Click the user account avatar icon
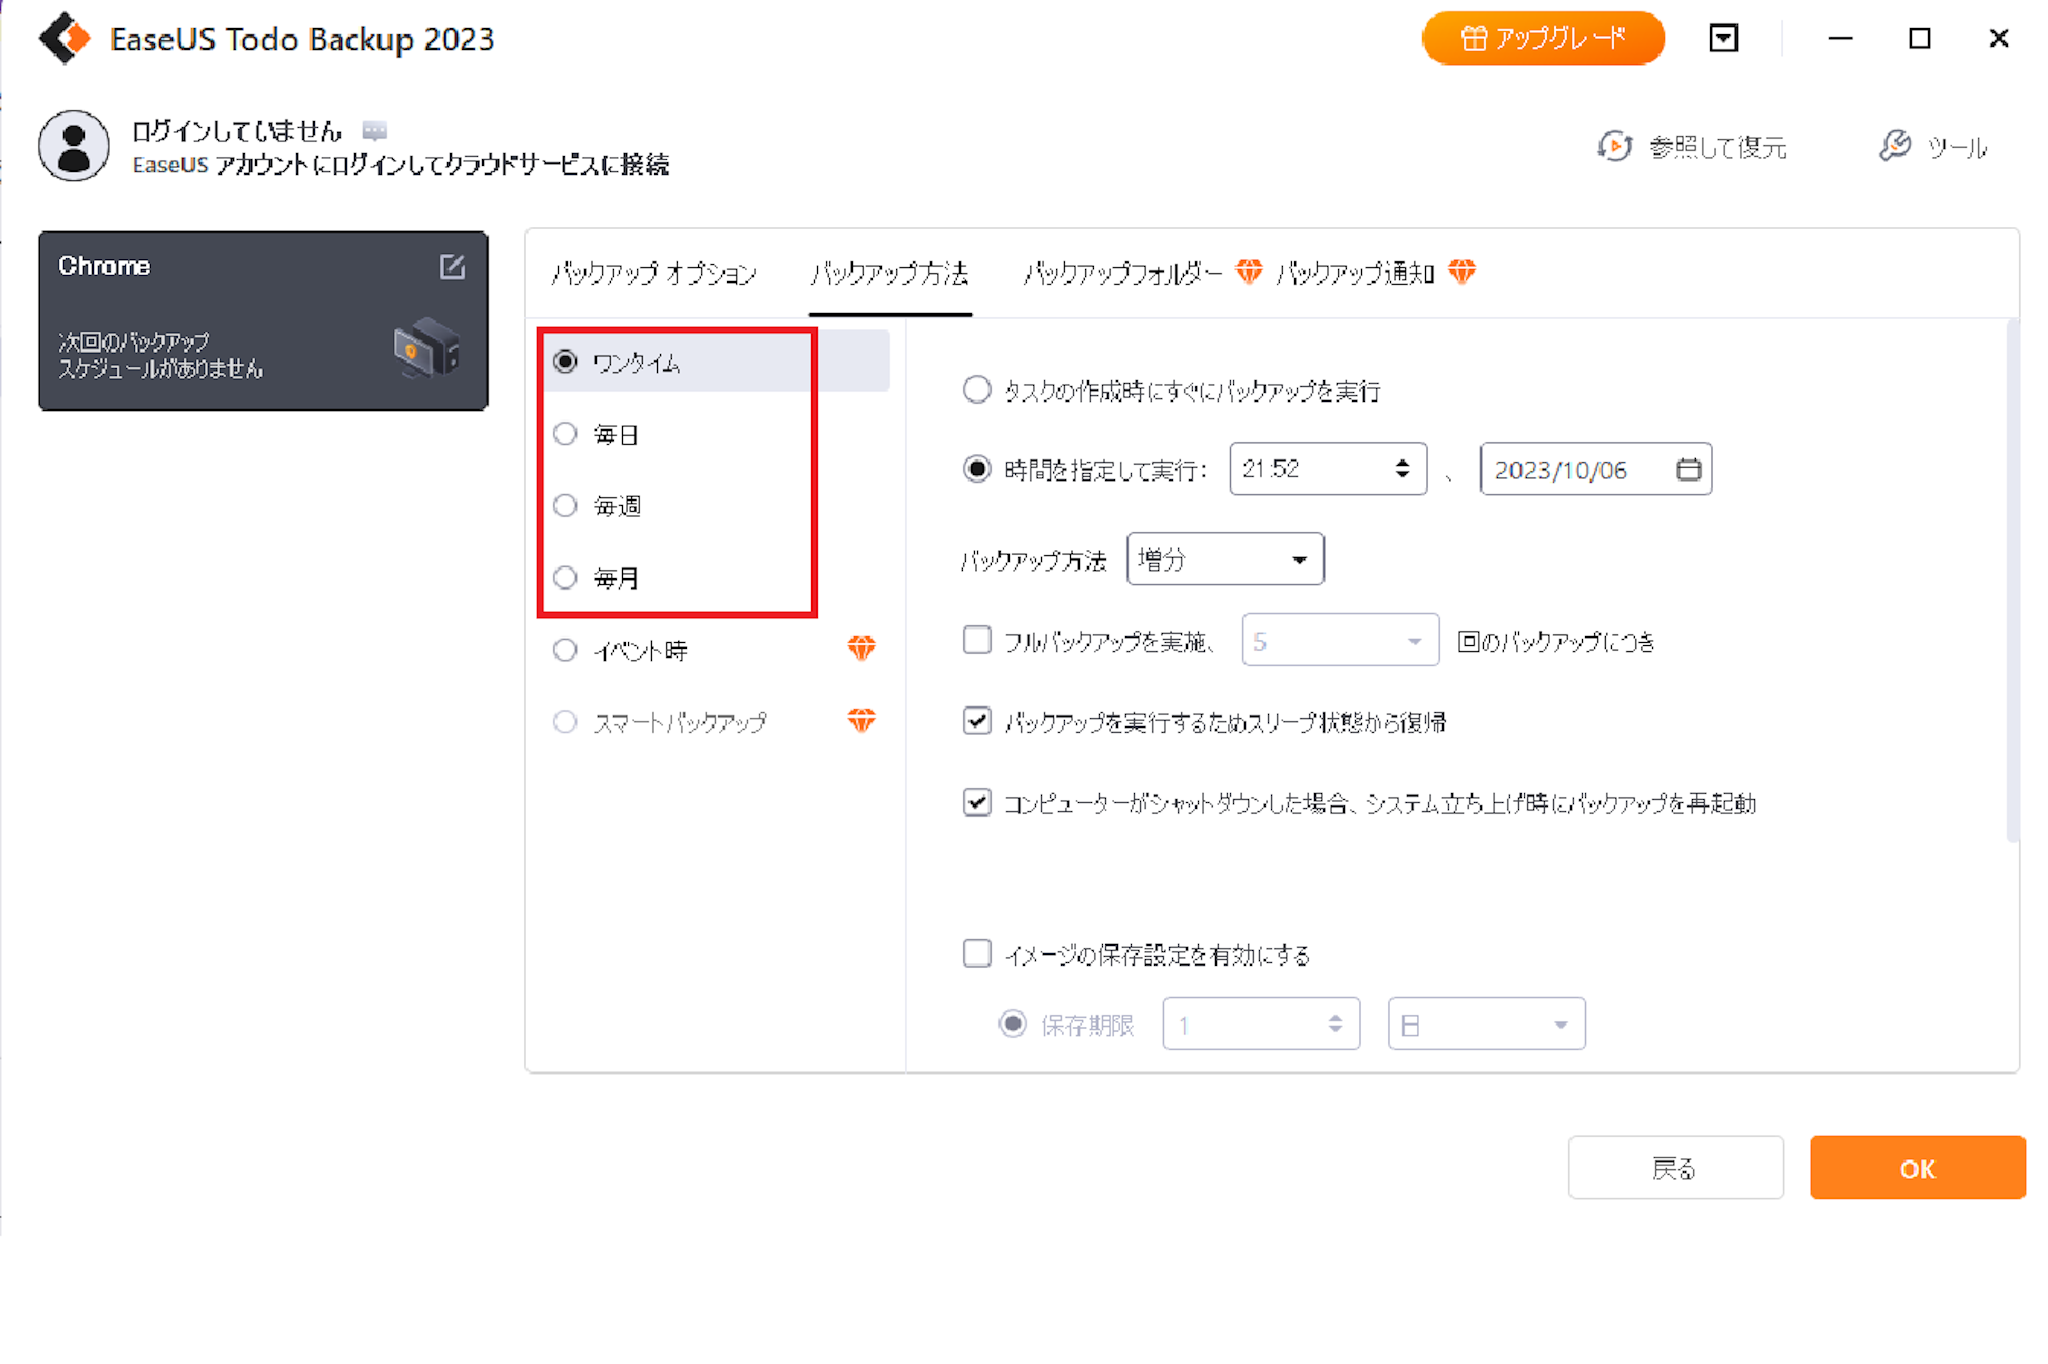 point(74,146)
